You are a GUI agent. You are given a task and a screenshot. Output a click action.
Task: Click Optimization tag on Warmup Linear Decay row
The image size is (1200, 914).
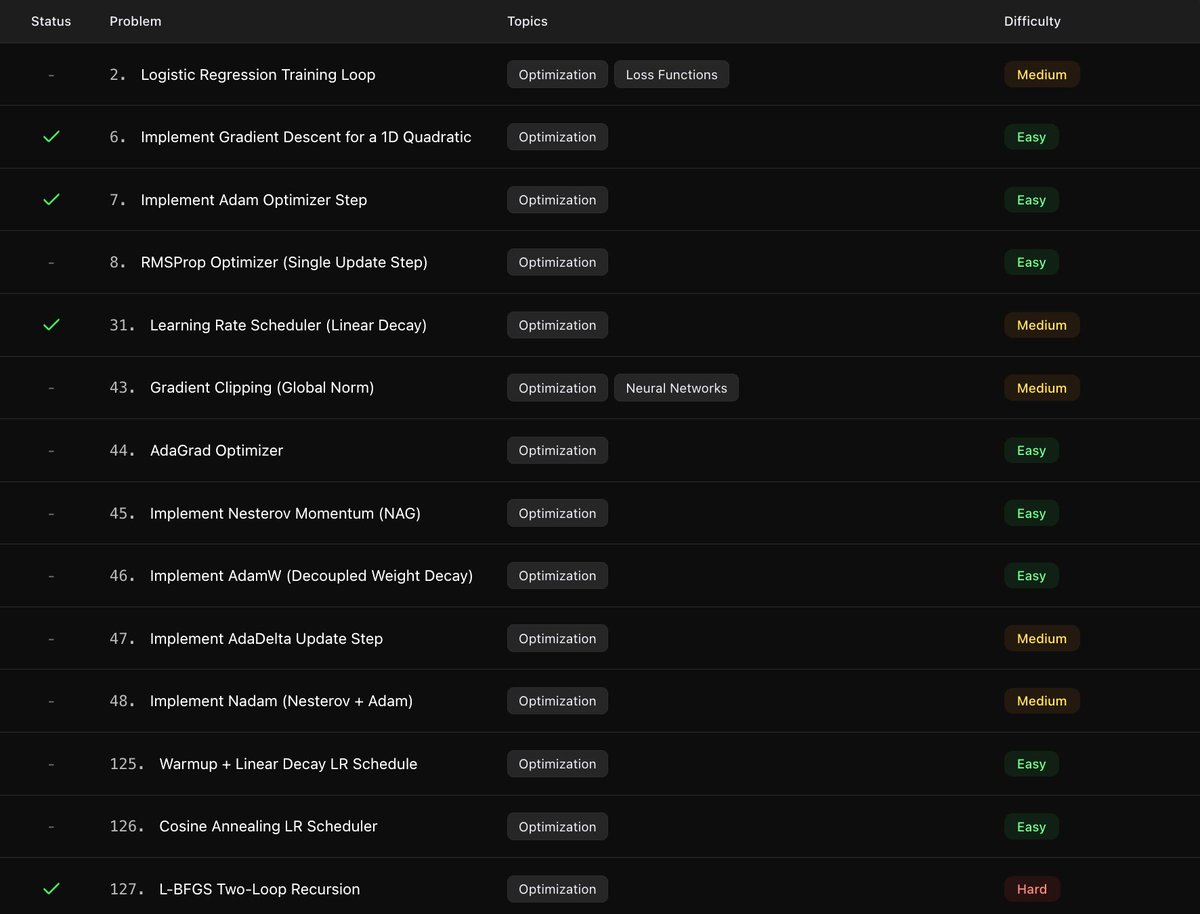[557, 764]
